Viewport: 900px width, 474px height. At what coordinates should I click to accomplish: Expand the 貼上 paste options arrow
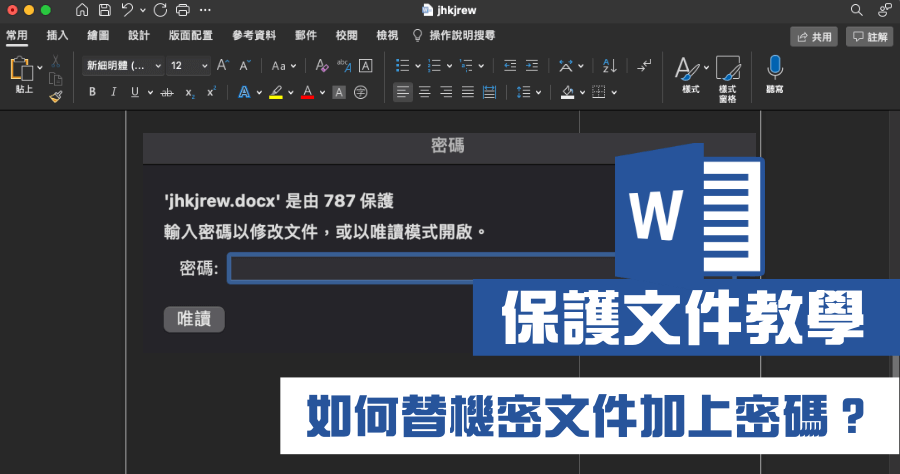pos(40,68)
